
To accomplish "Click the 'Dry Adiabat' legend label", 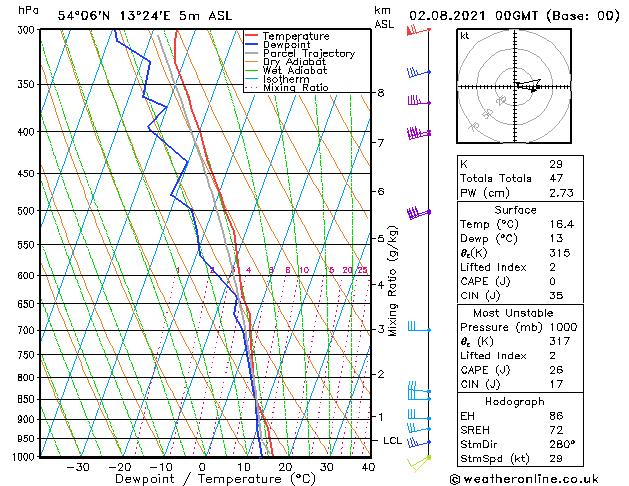I will (294, 62).
